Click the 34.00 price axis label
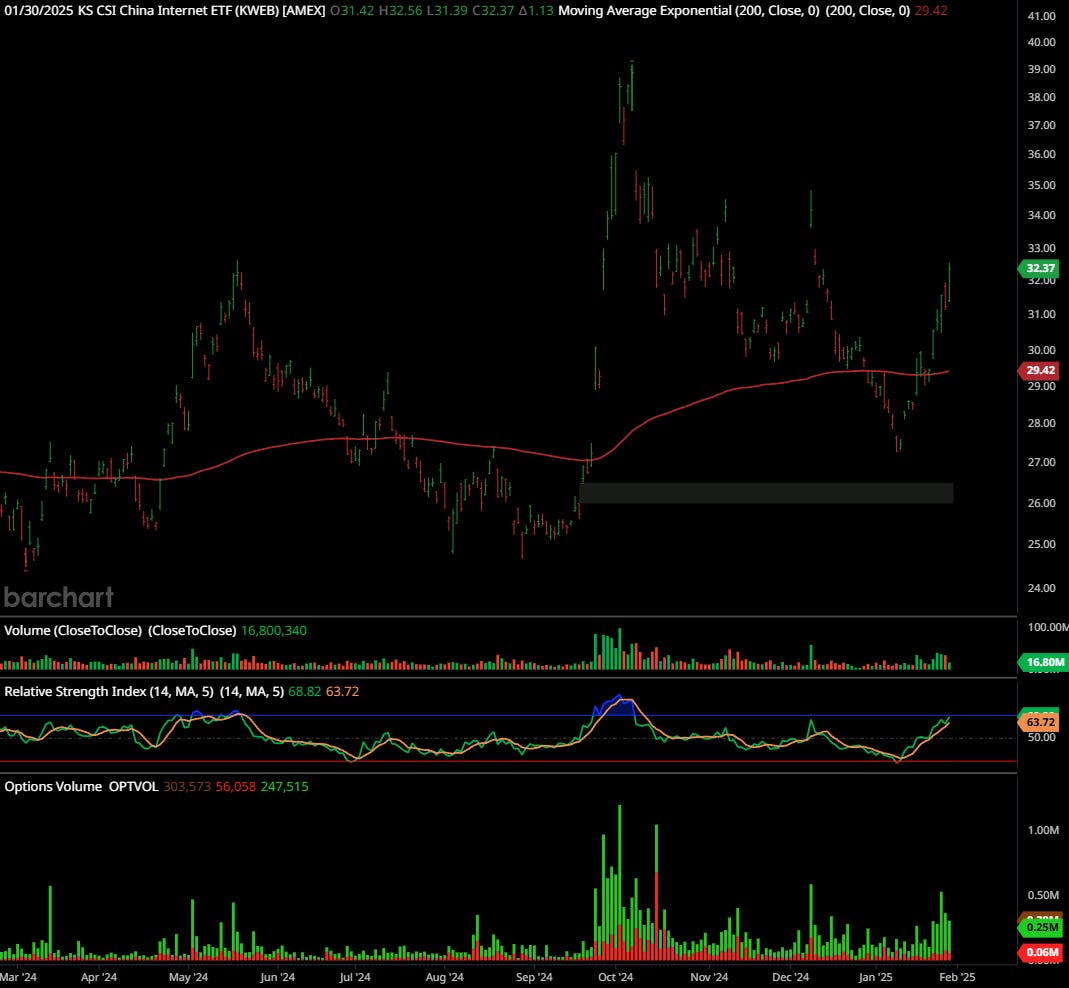The image size is (1069, 988). click(x=1041, y=215)
